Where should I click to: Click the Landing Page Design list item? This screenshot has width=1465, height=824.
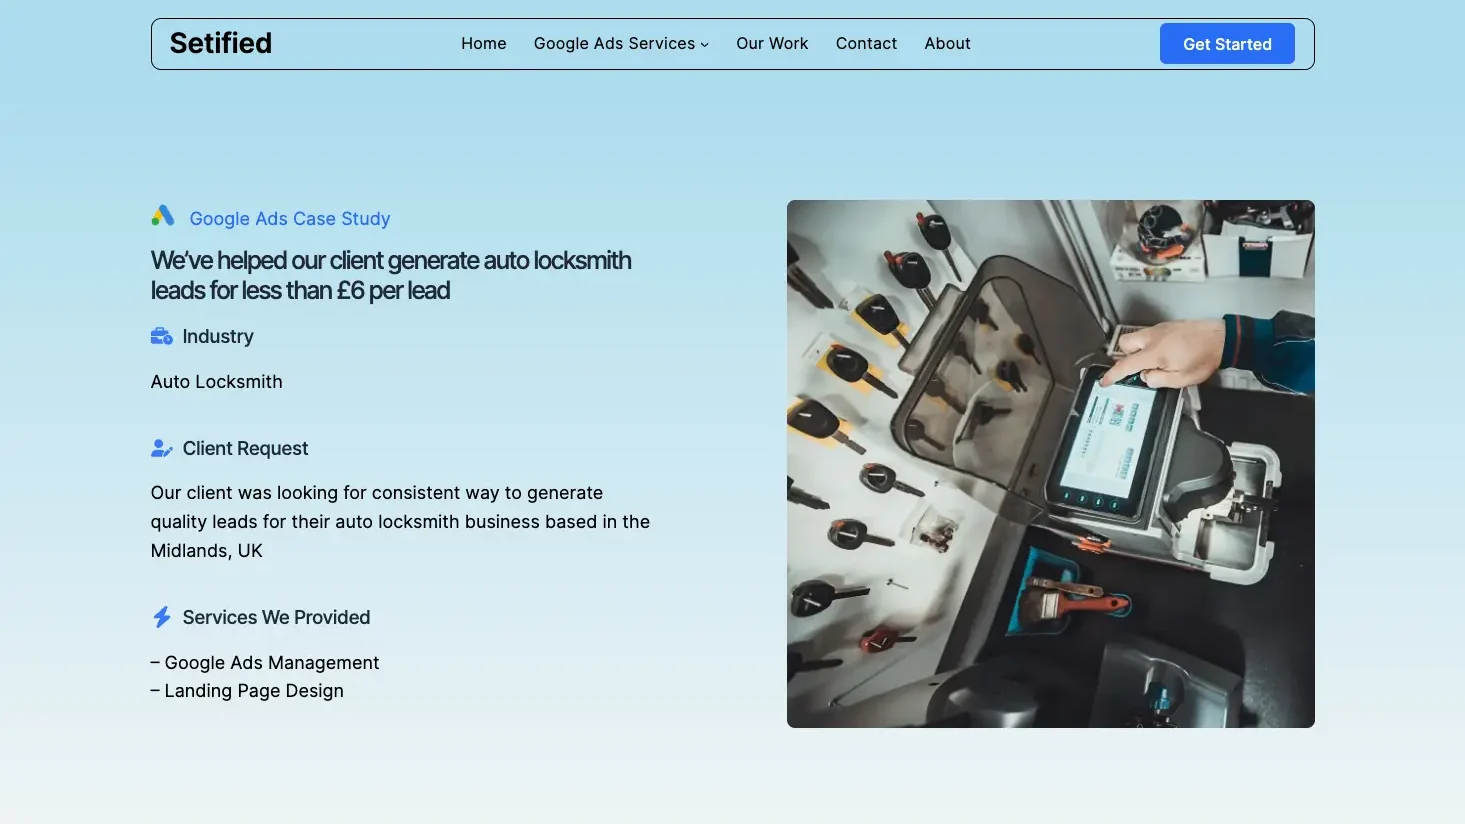click(248, 691)
